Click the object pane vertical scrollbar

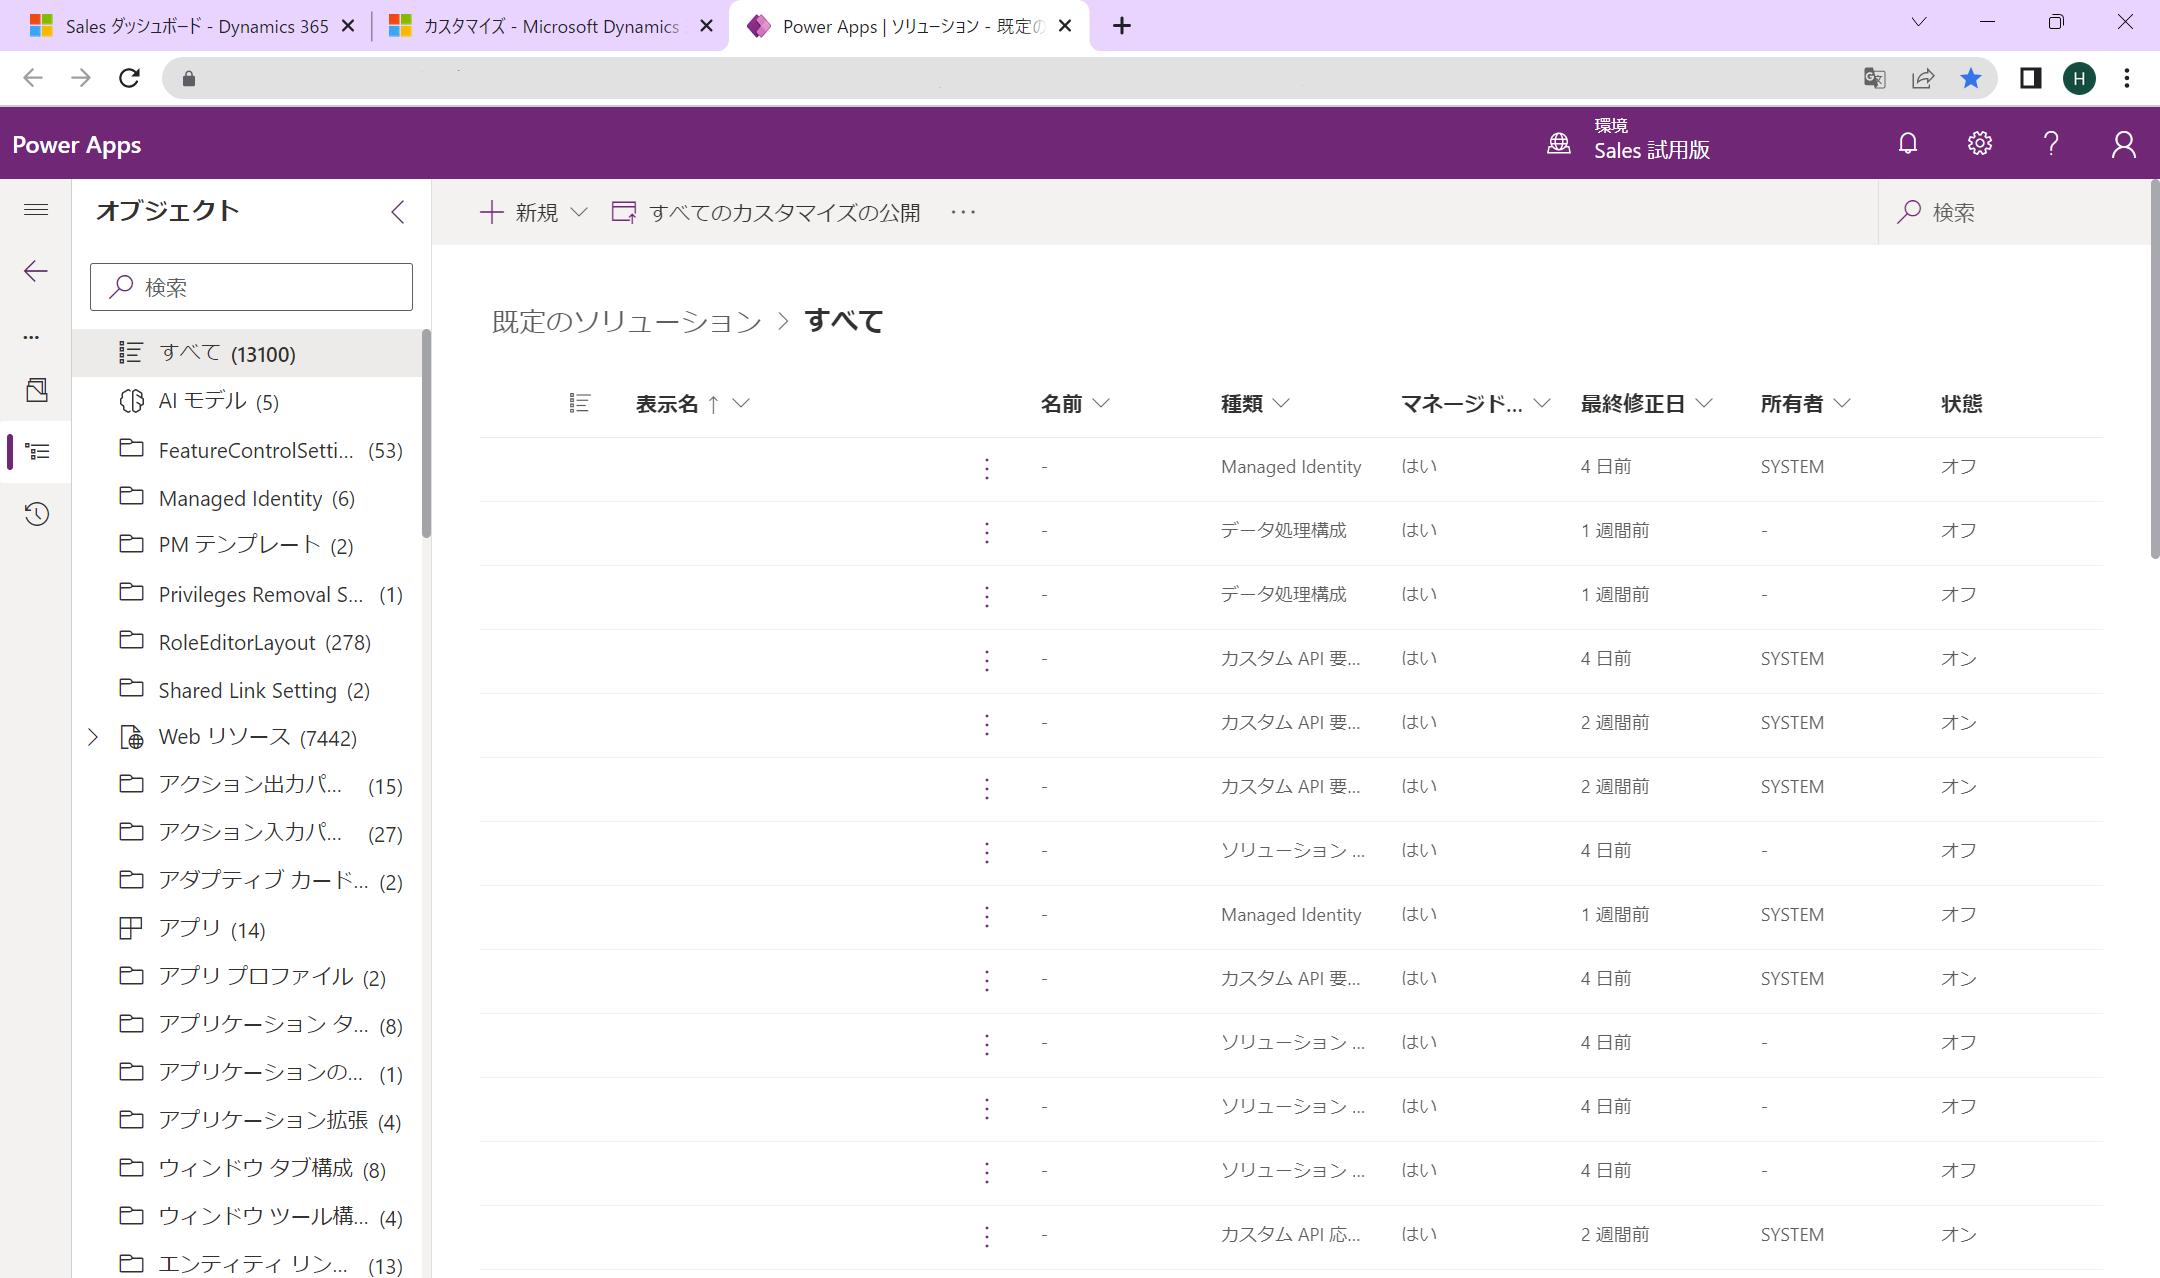click(426, 434)
